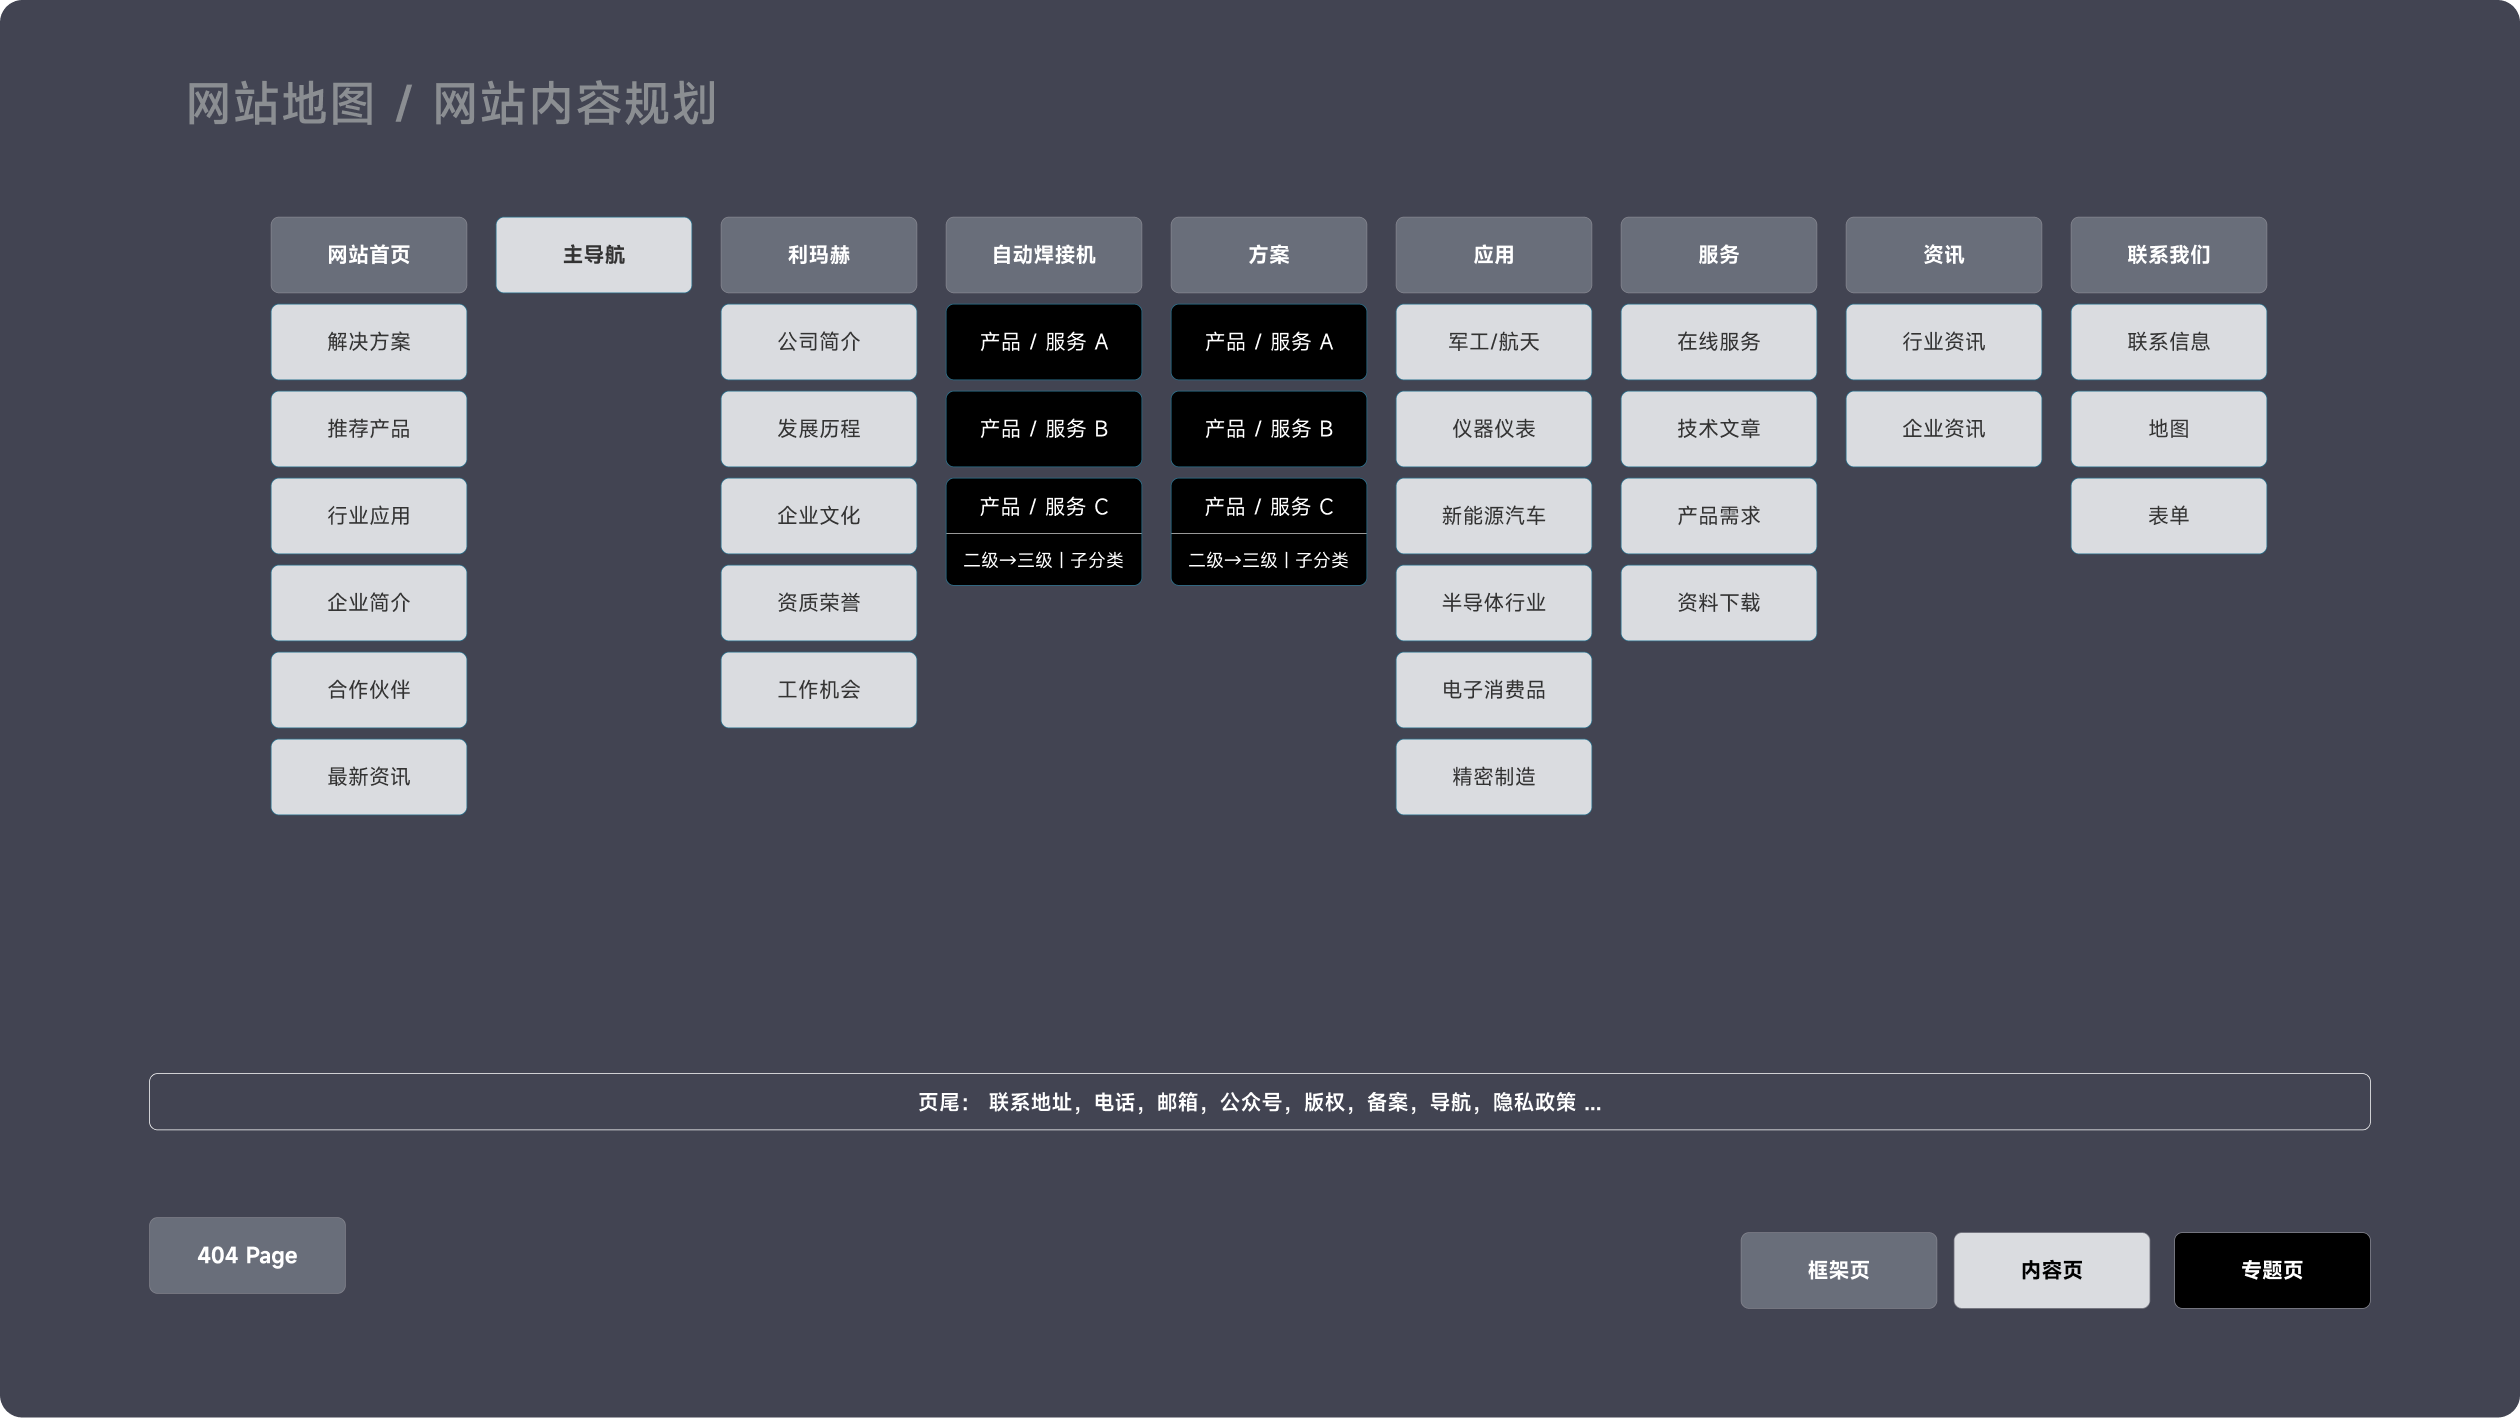Expand 二级→三级 | 子分类 under 自动焊接机
This screenshot has height=1418, width=2520.
pyautogui.click(x=1043, y=560)
